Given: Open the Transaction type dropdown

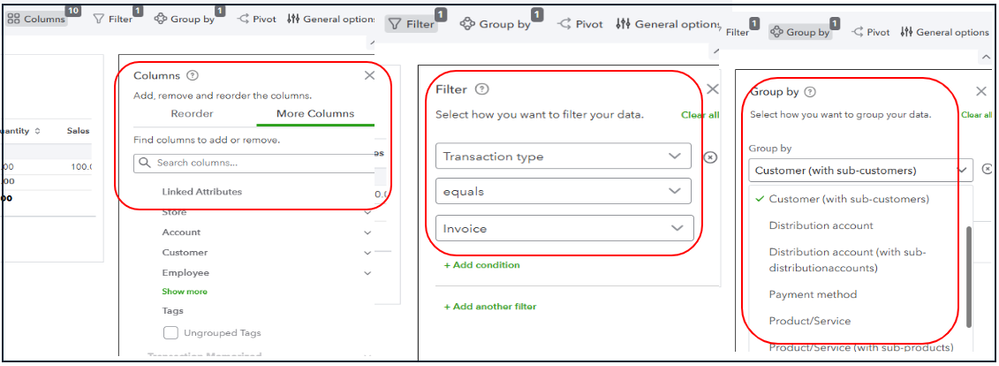Looking at the screenshot, I should (x=563, y=156).
